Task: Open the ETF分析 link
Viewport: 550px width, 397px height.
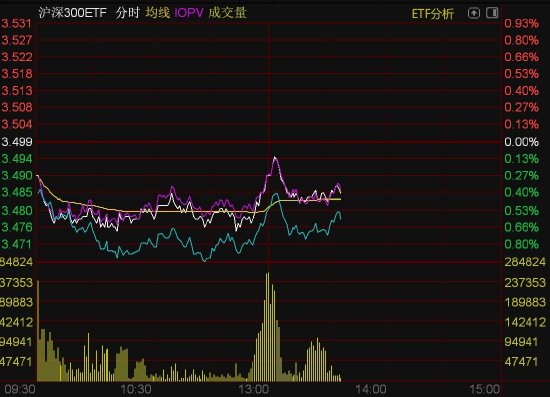Action: (432, 14)
